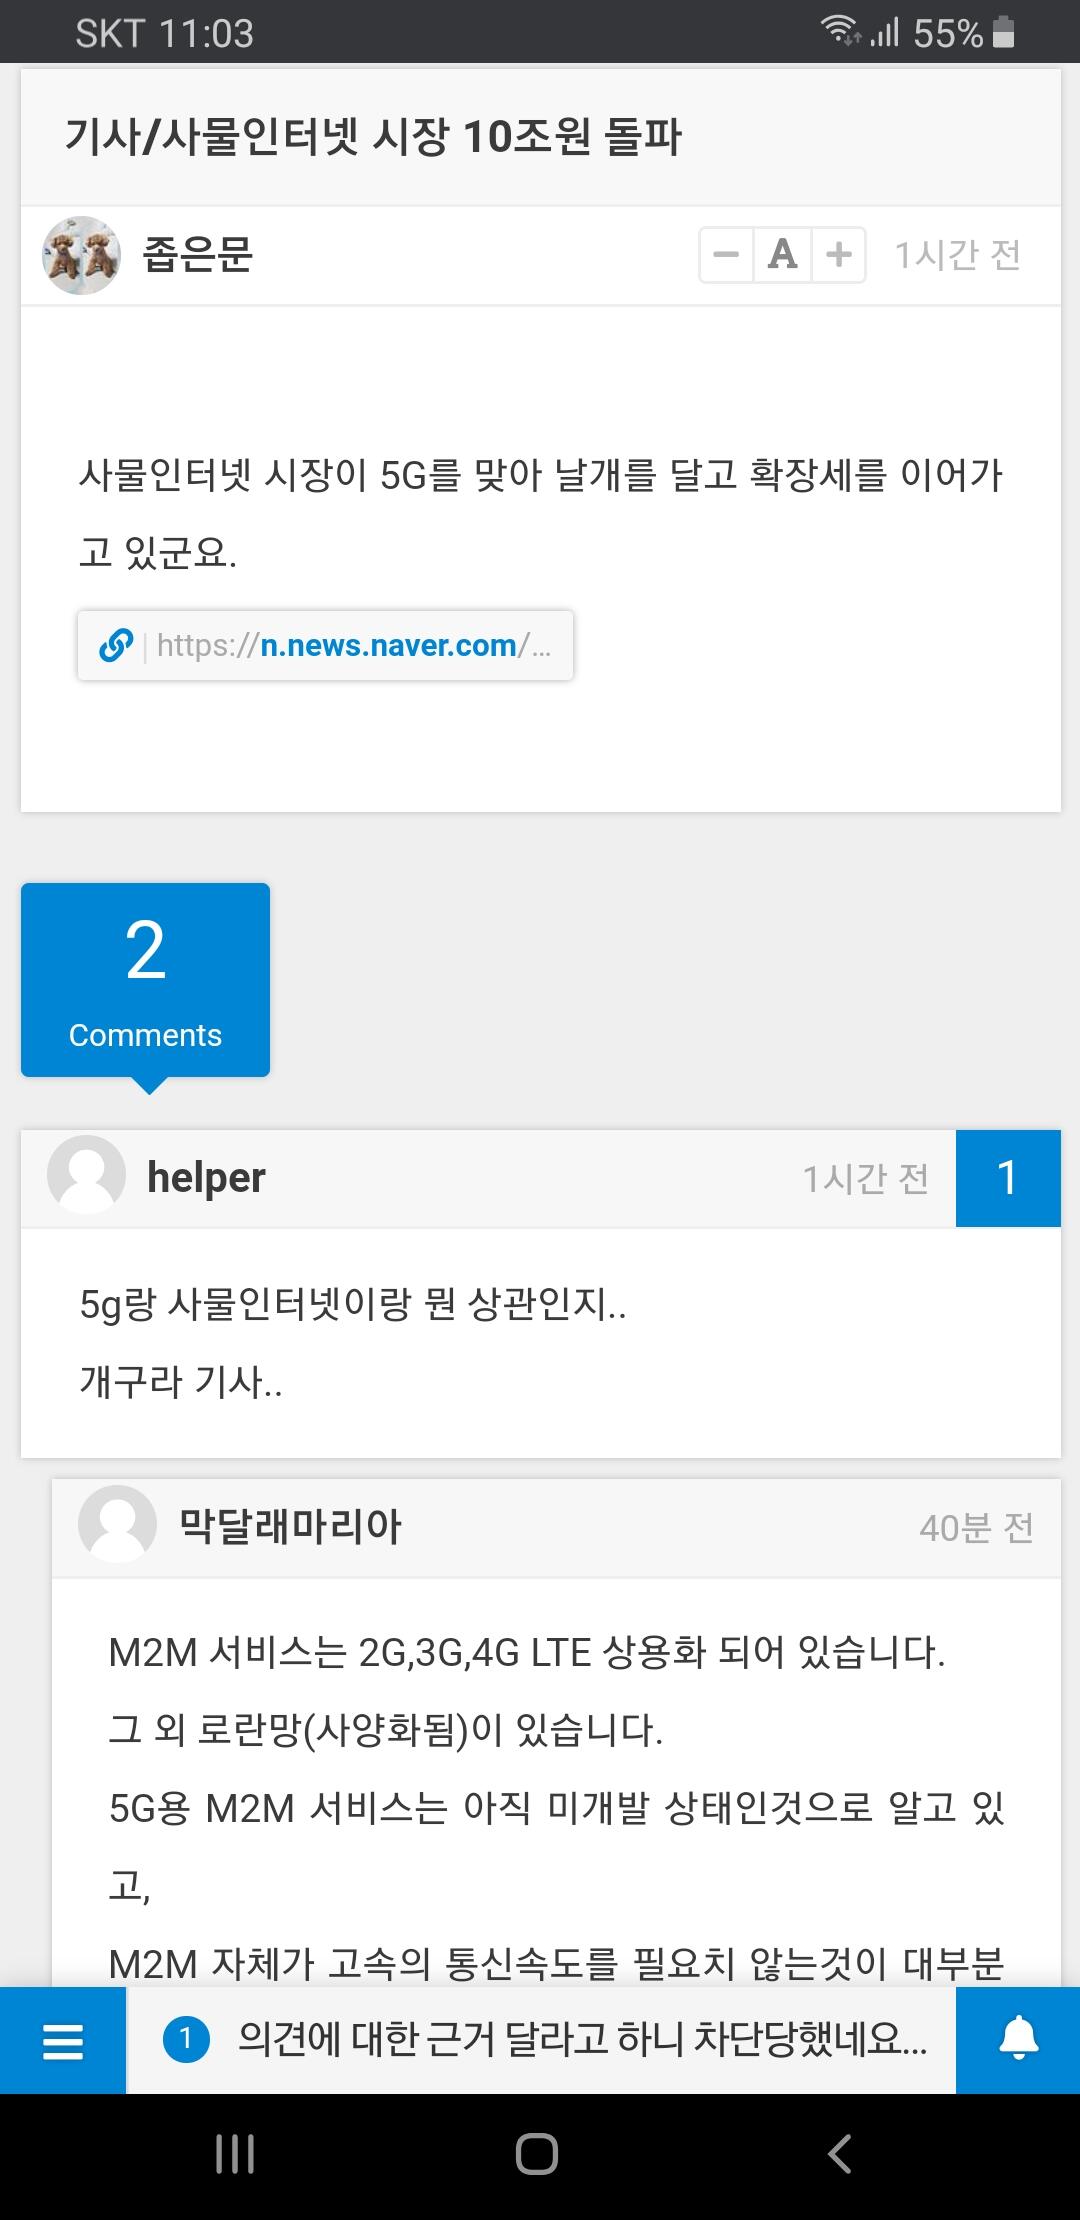Image resolution: width=1080 pixels, height=2220 pixels.
Task: Tap Android recent apps button
Action: (x=235, y=2154)
